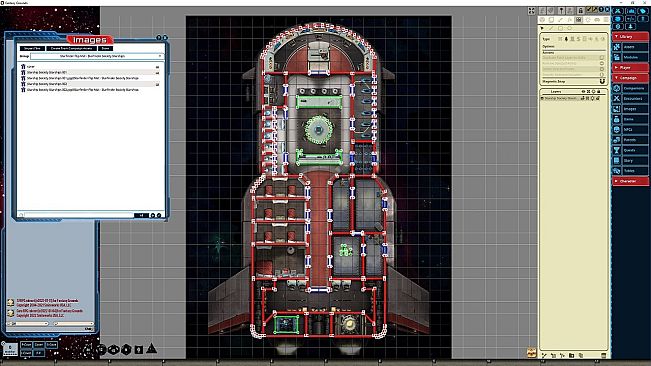Toggle the first Line of Sight option checkbox
Screen dimensions: 651x366
602,58
